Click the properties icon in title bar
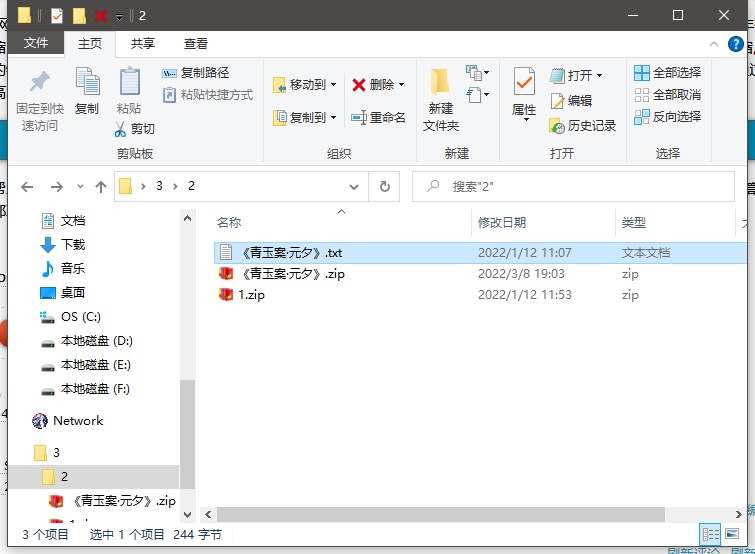 click(x=57, y=16)
